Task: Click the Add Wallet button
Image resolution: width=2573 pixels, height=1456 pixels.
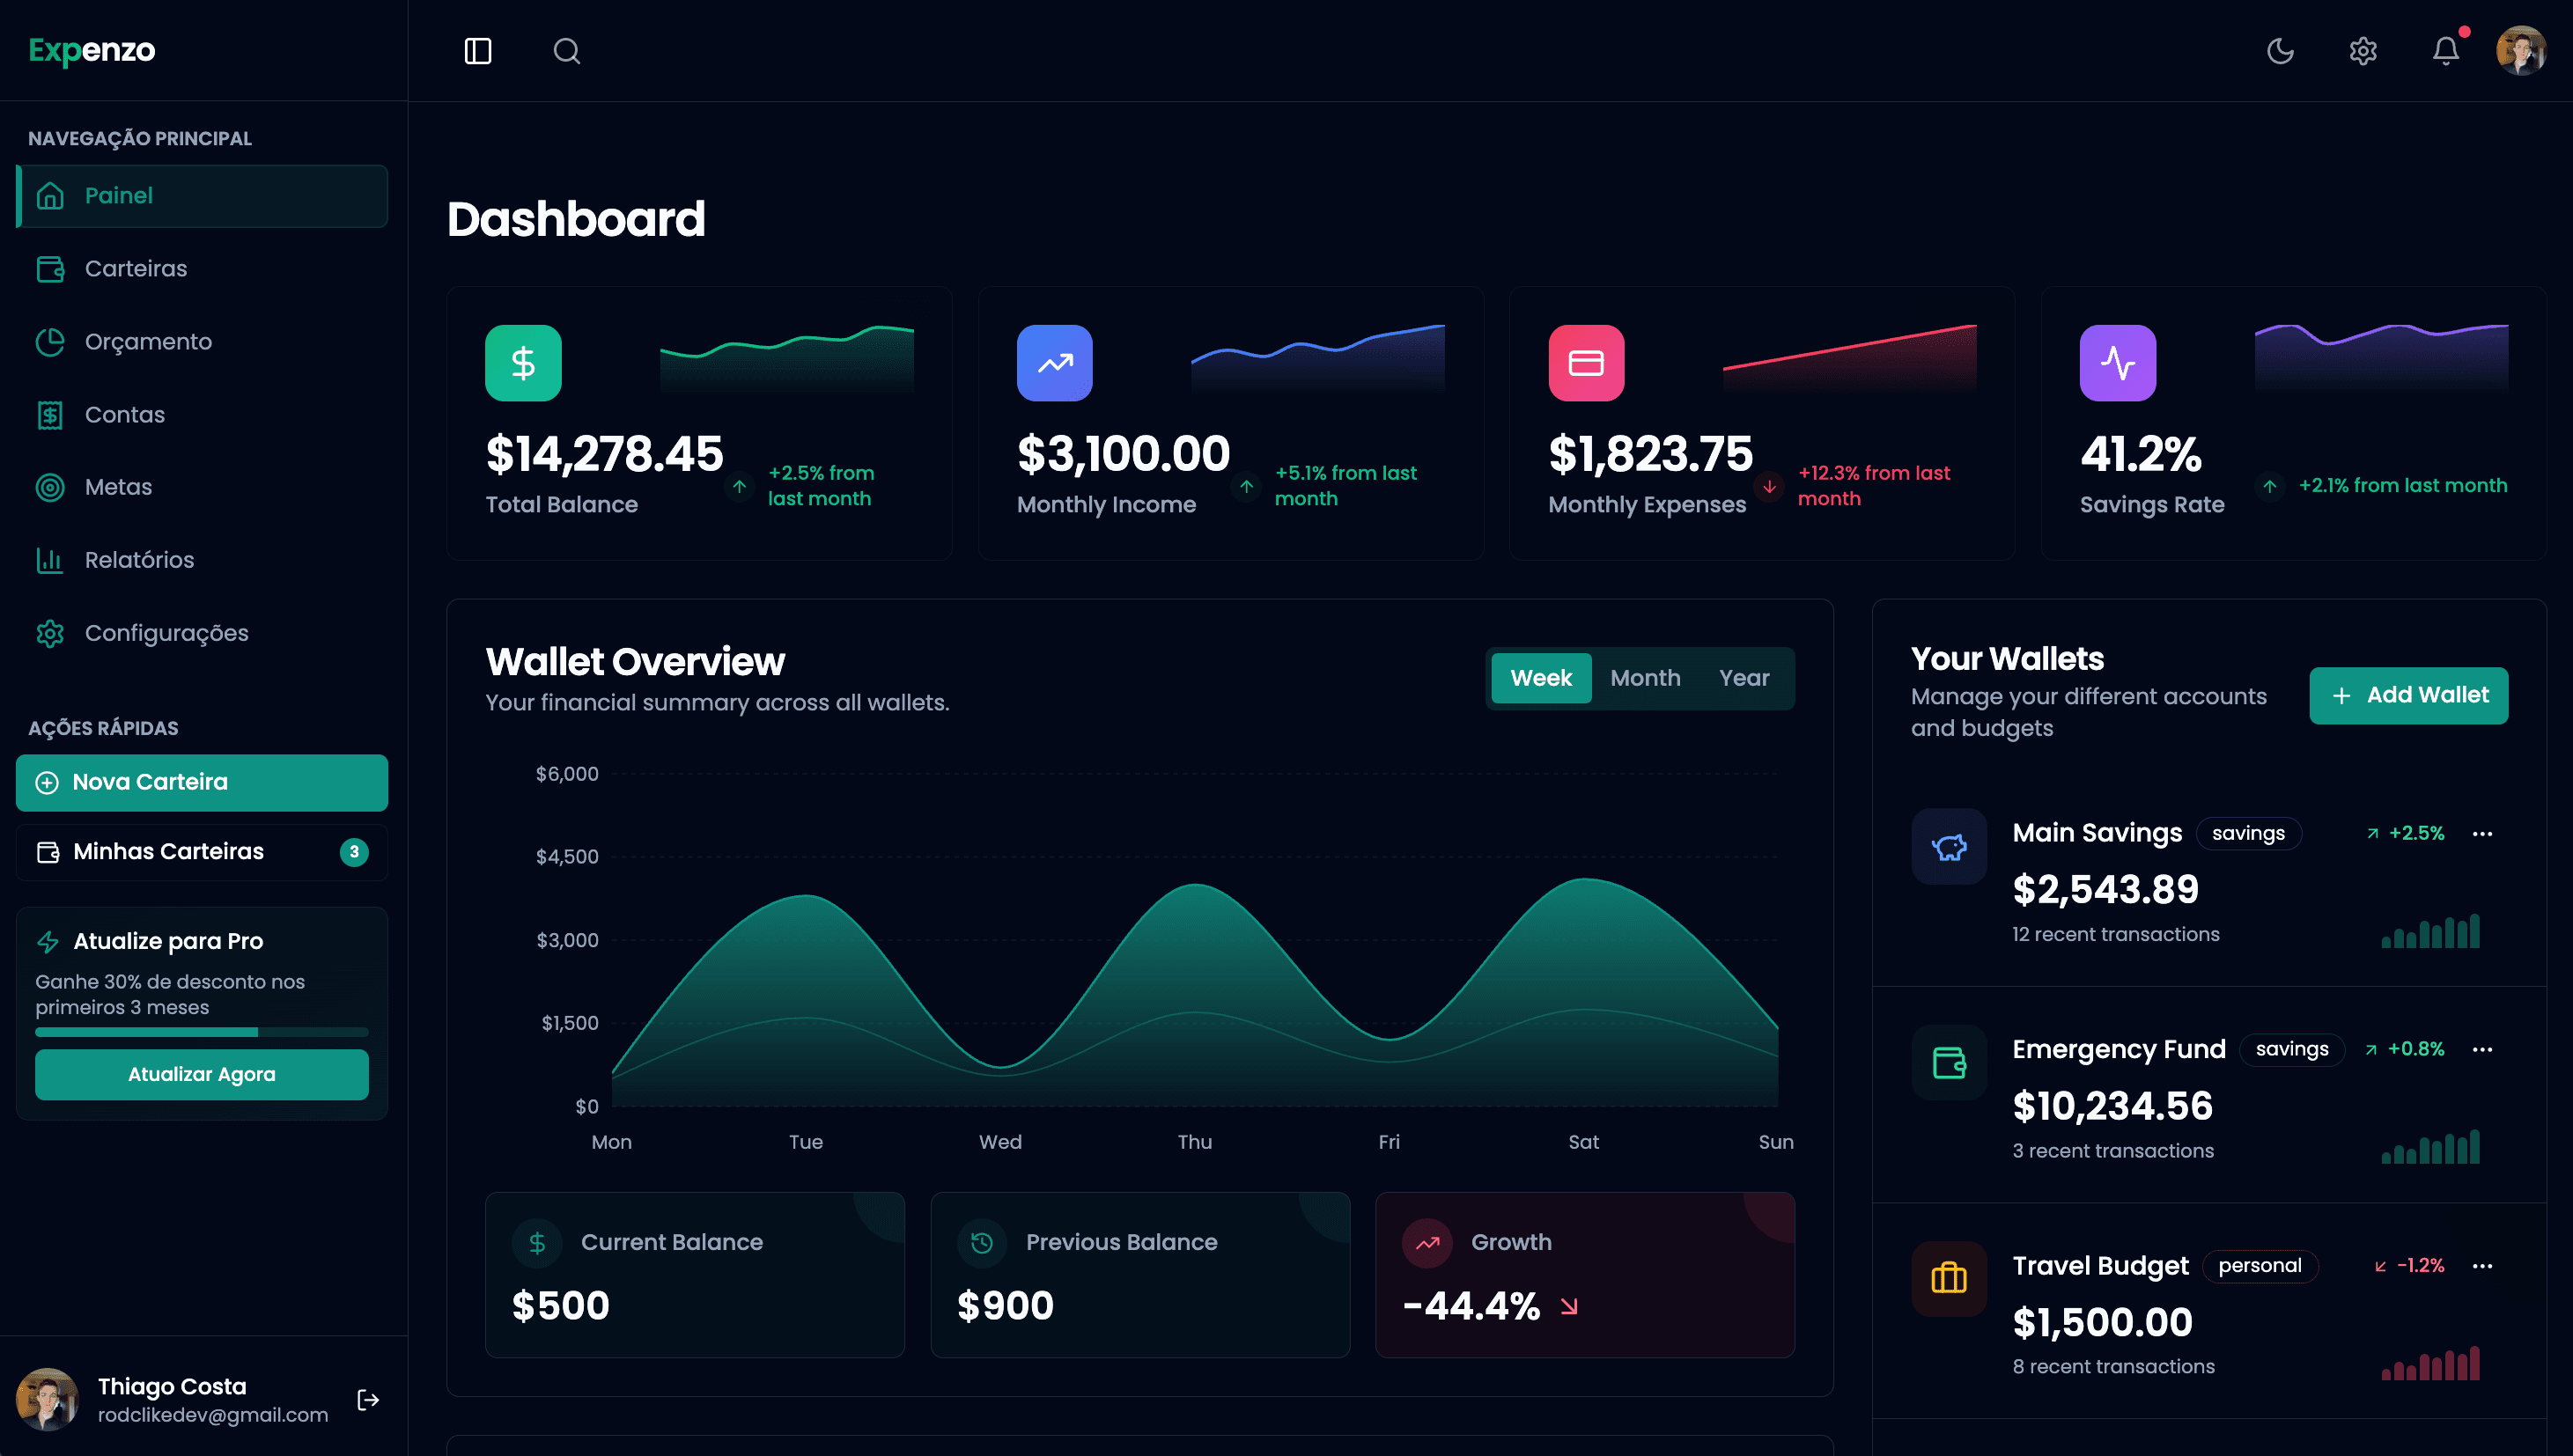Action: (2409, 695)
